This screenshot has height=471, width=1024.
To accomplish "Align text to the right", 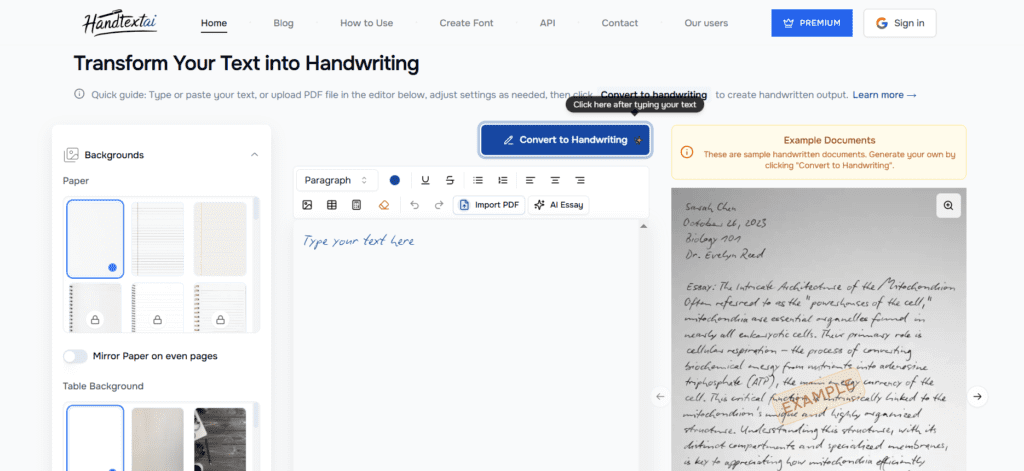I will [580, 180].
